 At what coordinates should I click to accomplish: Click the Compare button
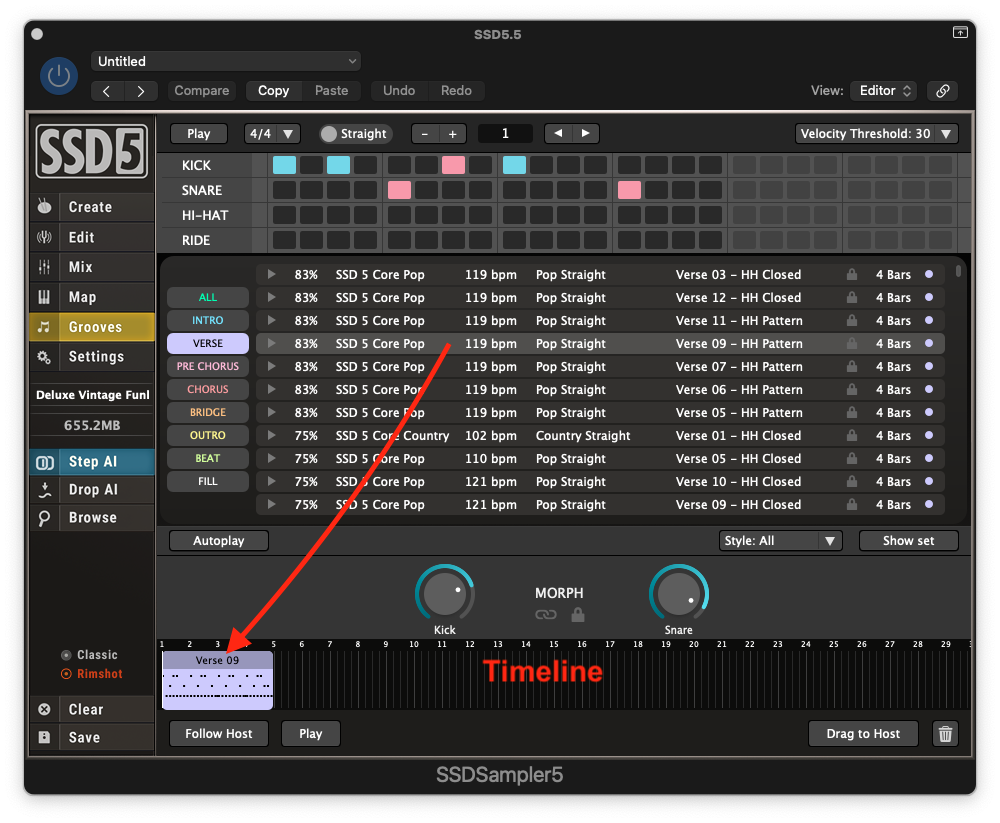[x=202, y=91]
